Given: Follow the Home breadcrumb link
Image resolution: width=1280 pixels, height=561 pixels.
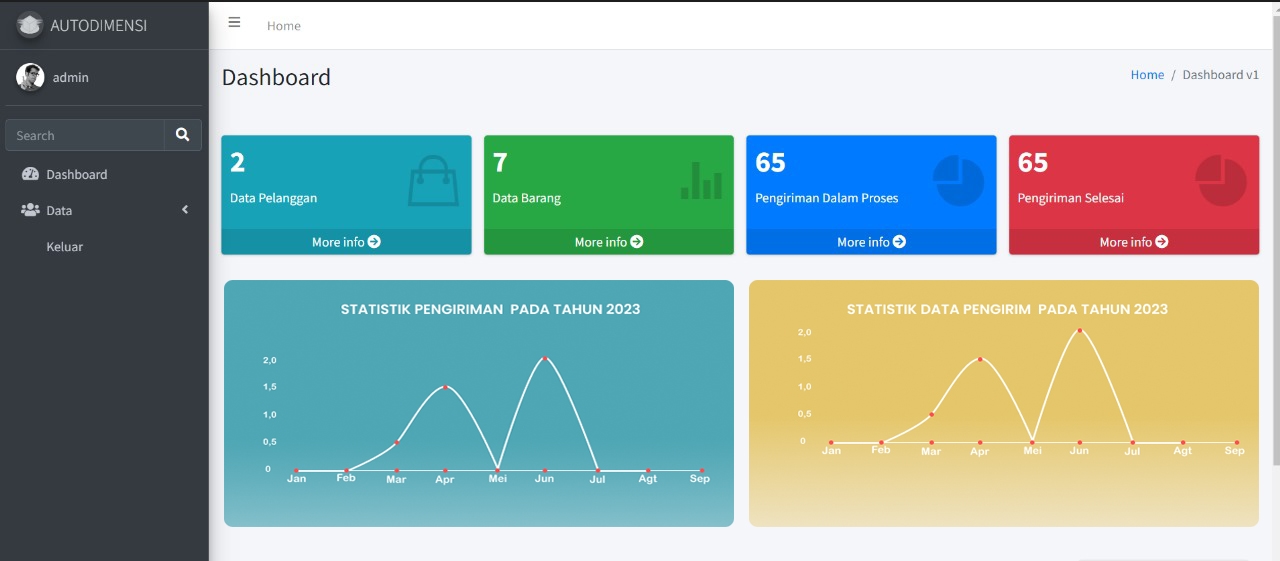Looking at the screenshot, I should click(1147, 75).
